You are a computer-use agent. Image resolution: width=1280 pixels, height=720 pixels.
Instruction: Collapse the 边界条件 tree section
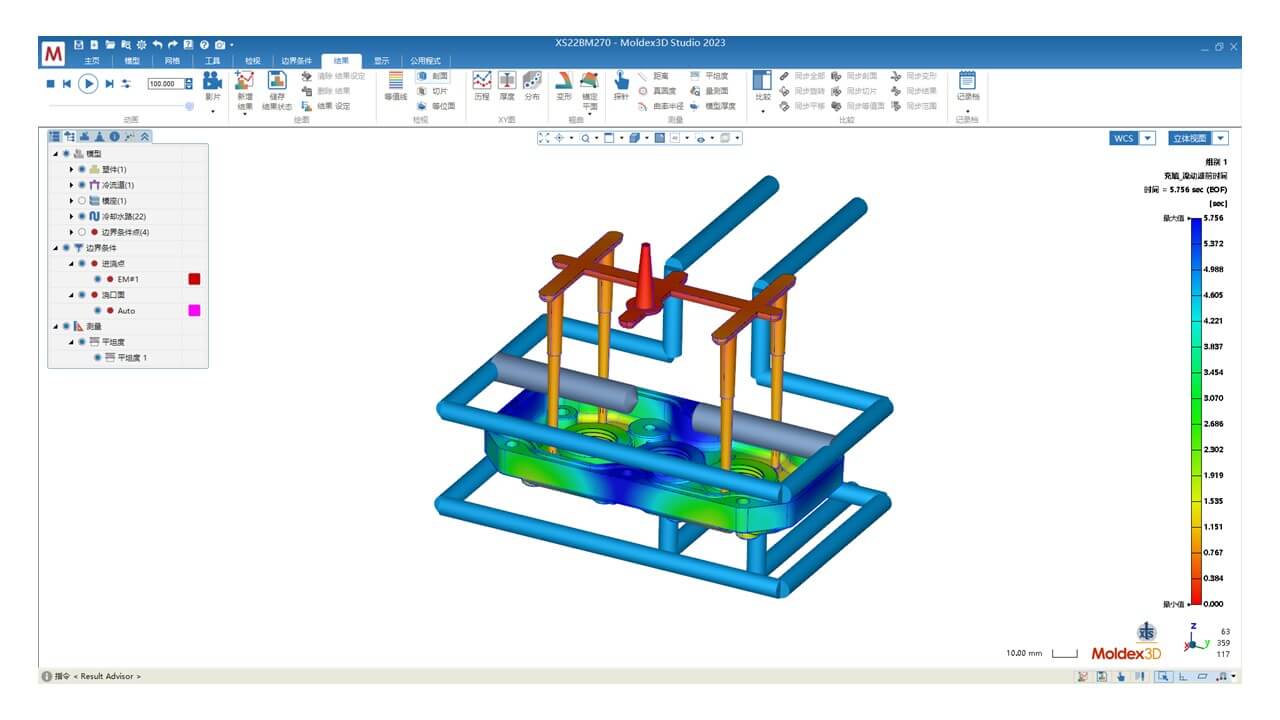click(56, 248)
